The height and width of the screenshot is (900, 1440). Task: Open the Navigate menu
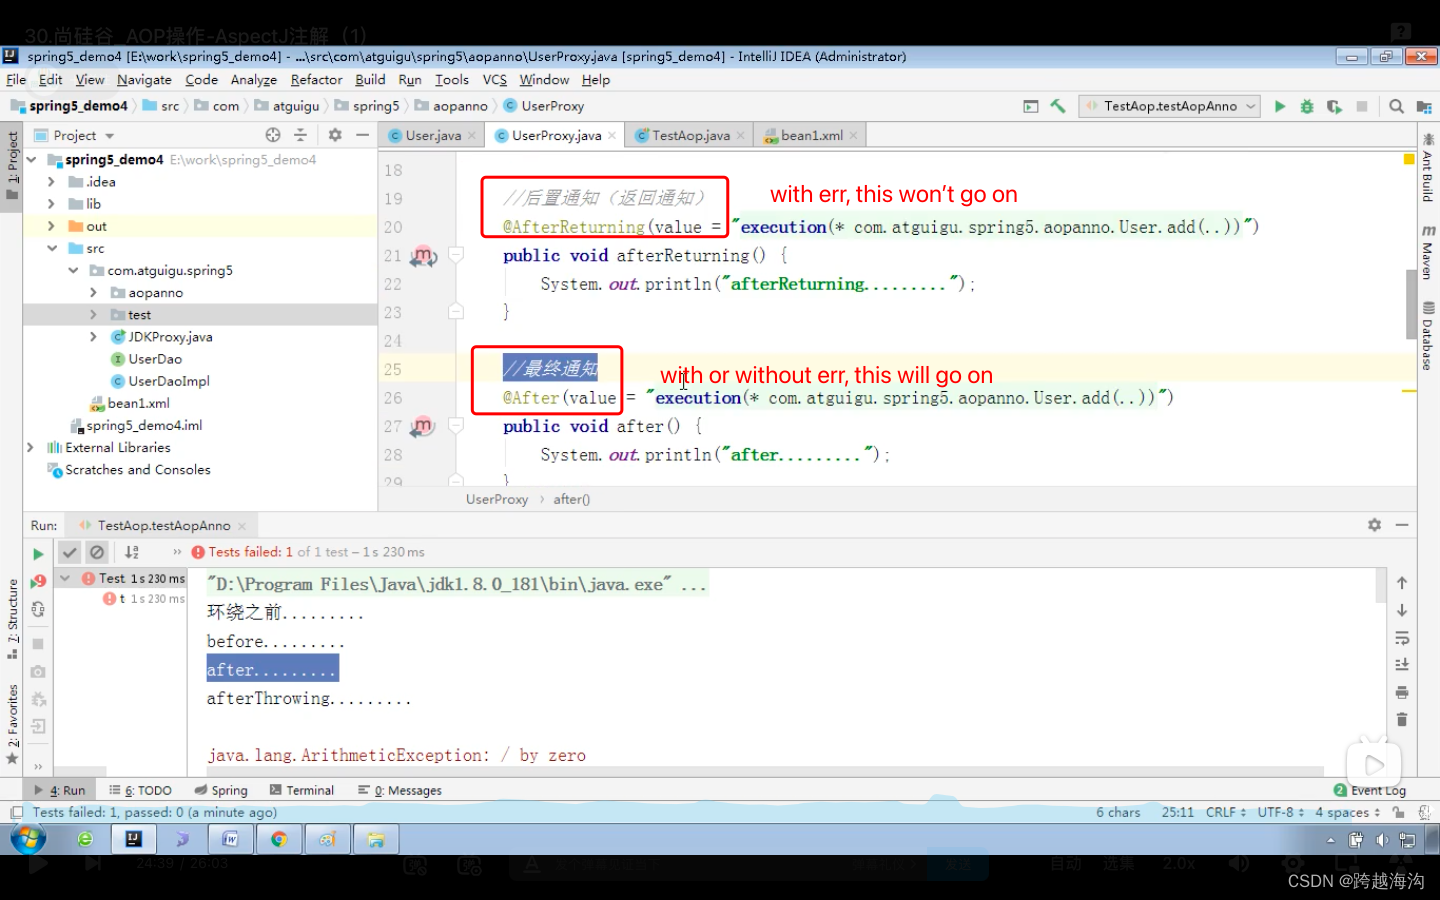144,80
